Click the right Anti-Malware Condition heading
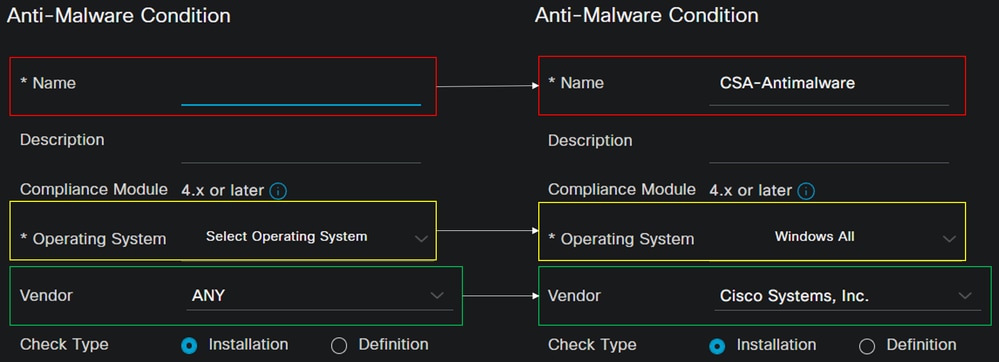The image size is (999, 362). click(x=647, y=15)
